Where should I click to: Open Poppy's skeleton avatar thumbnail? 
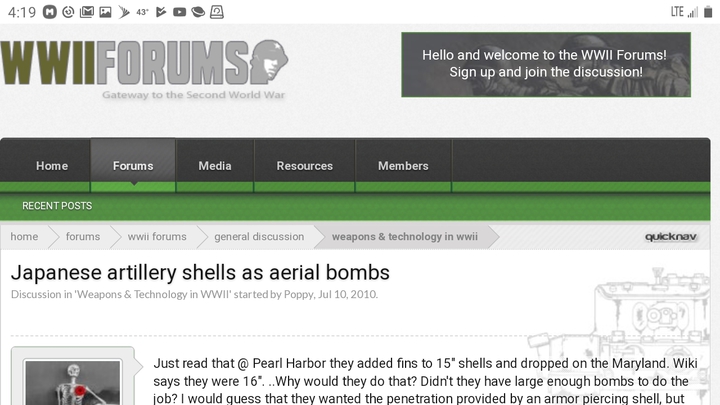(x=73, y=382)
